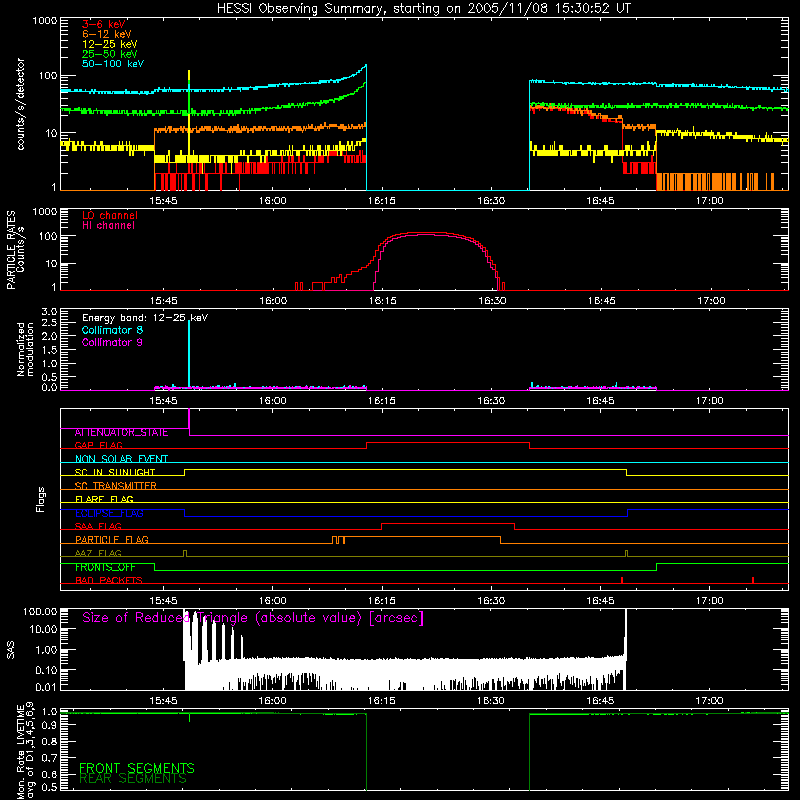800x800 pixels.
Task: Click the NON_SOLAR_EVENT flag label
Action: (121, 459)
